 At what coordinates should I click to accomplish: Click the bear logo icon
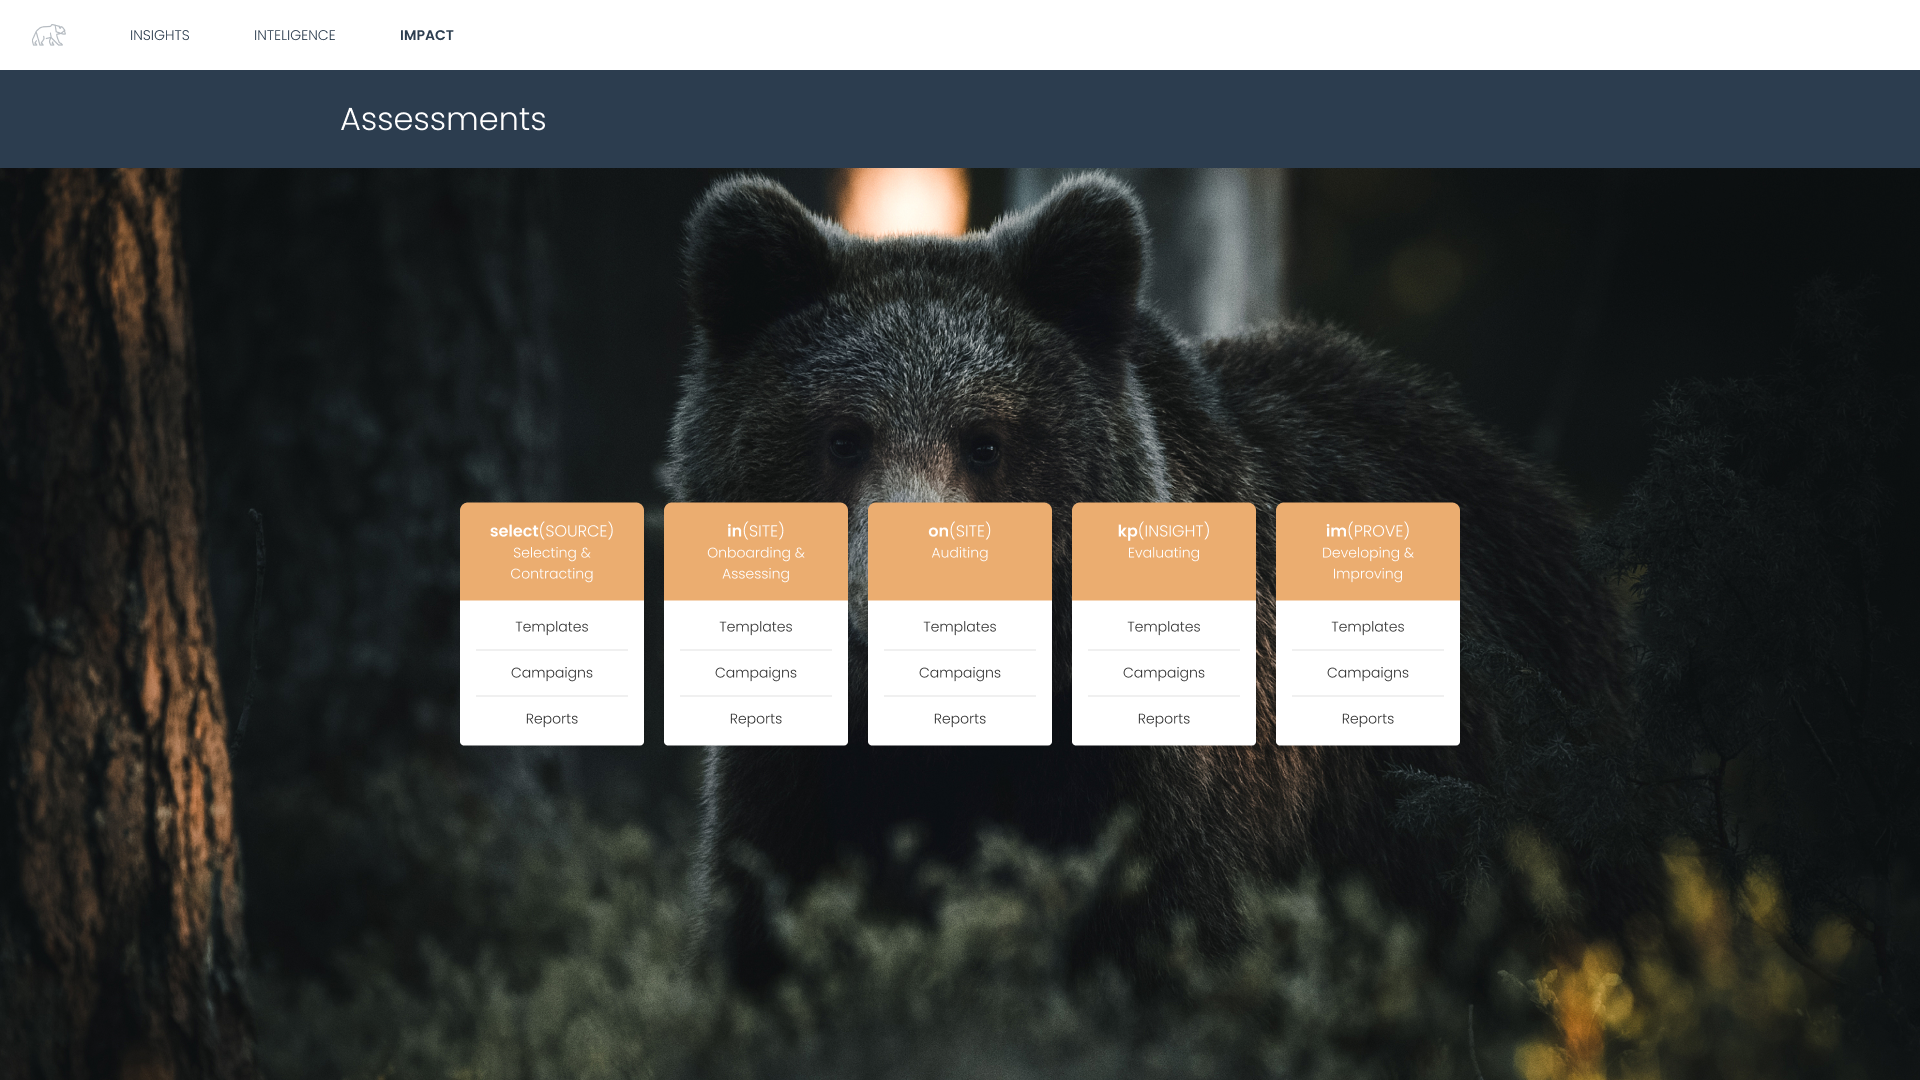pyautogui.click(x=48, y=35)
